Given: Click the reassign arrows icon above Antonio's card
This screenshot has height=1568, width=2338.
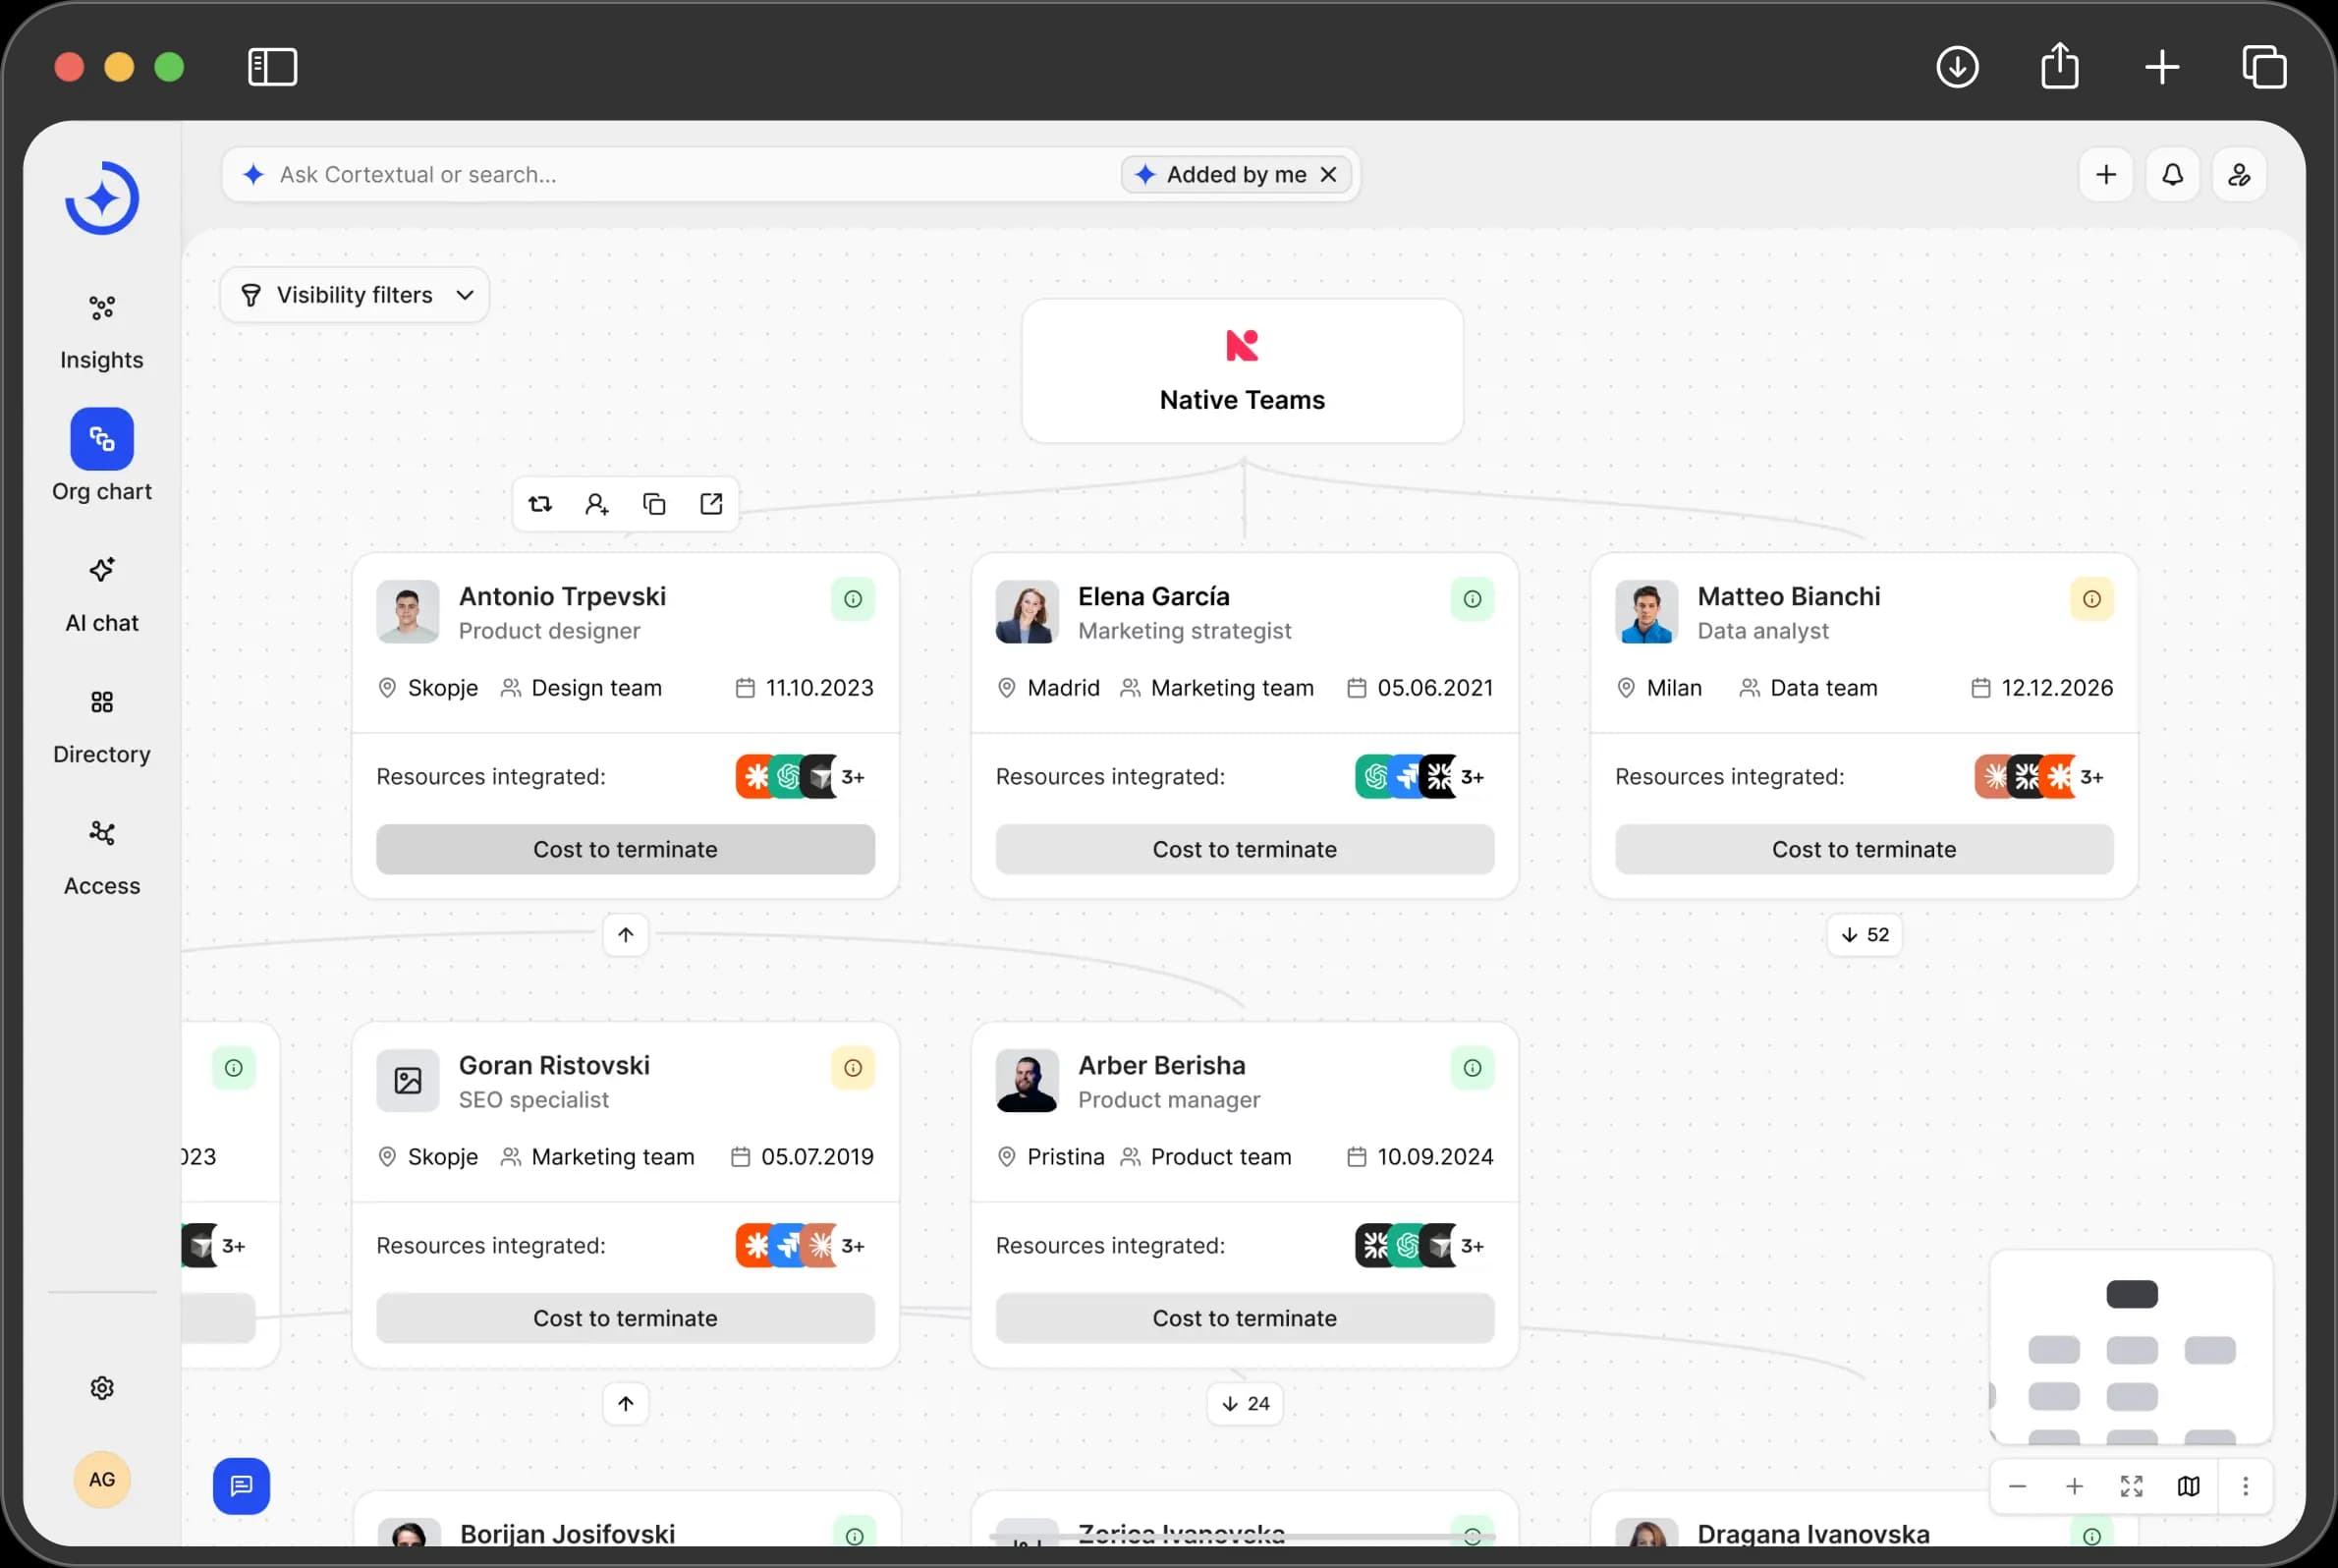Looking at the screenshot, I should click(x=540, y=504).
